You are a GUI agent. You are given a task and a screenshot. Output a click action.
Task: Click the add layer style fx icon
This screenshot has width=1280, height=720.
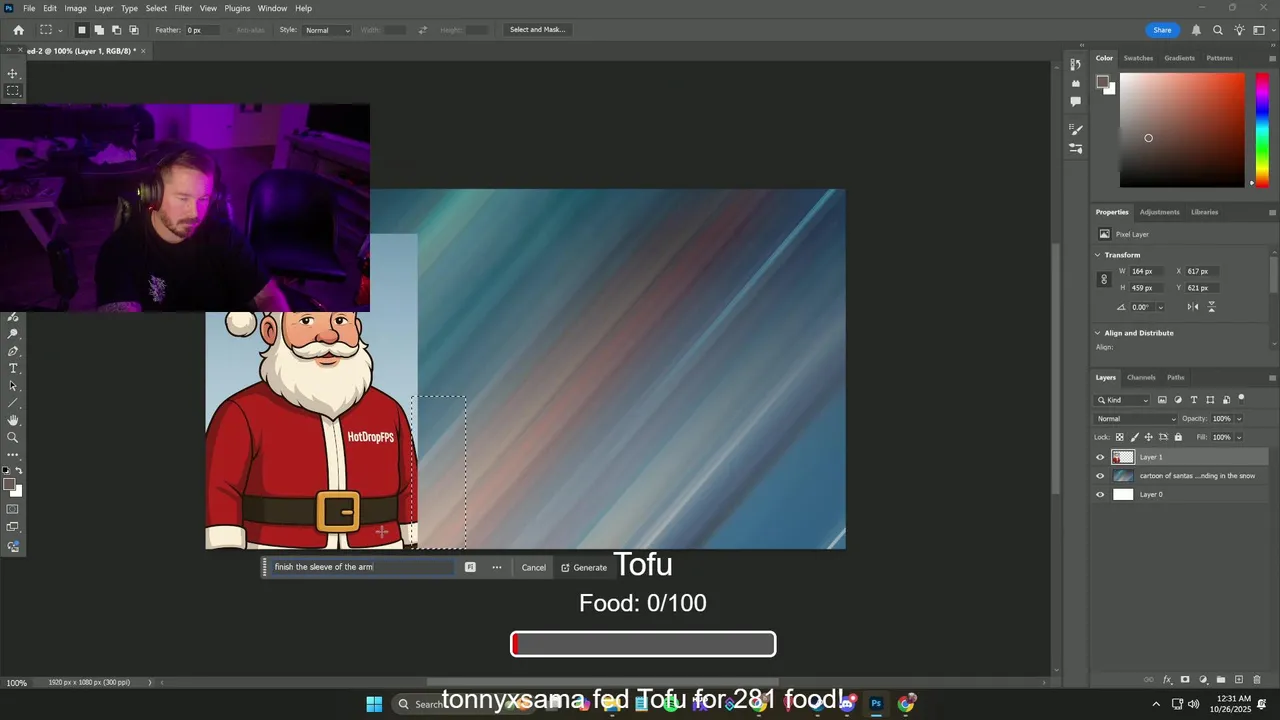[1167, 680]
